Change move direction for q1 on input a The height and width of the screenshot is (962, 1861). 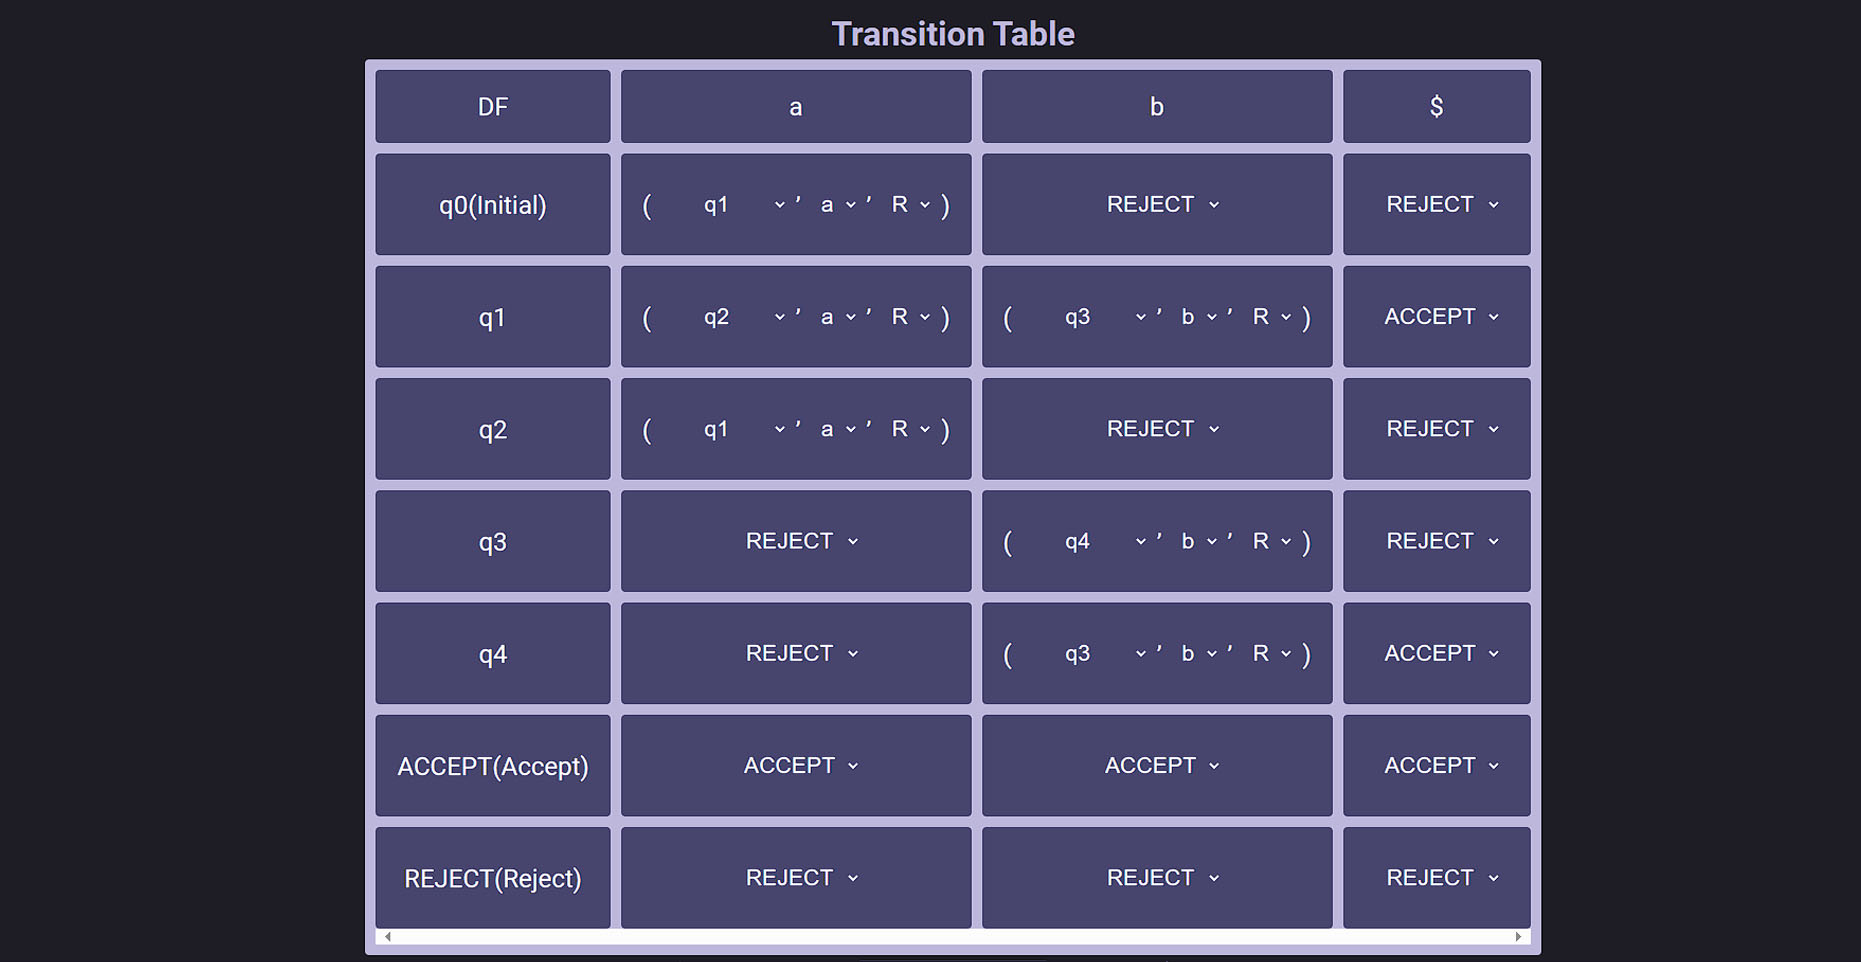(x=909, y=317)
